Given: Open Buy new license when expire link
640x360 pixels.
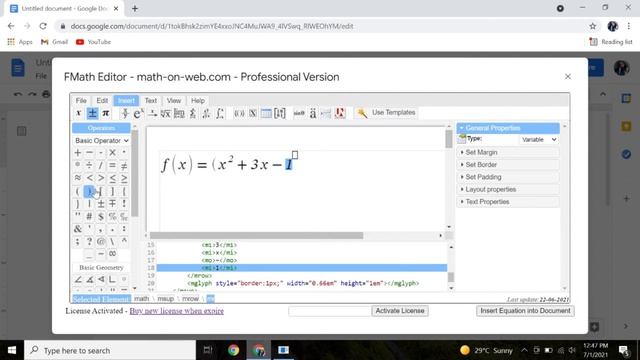Looking at the screenshot, I should pyautogui.click(x=176, y=311).
